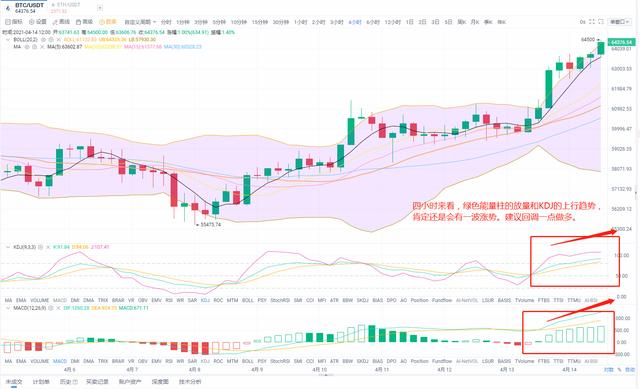Image resolution: width=640 pixels, height=389 pixels.
Task: Click the BTC coin icon beside BTC/USDT
Action: click(7, 8)
